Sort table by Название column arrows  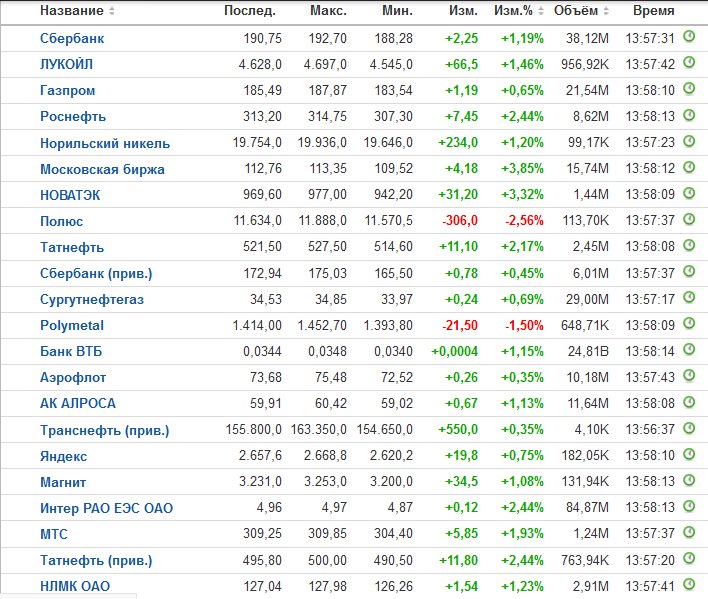click(112, 11)
